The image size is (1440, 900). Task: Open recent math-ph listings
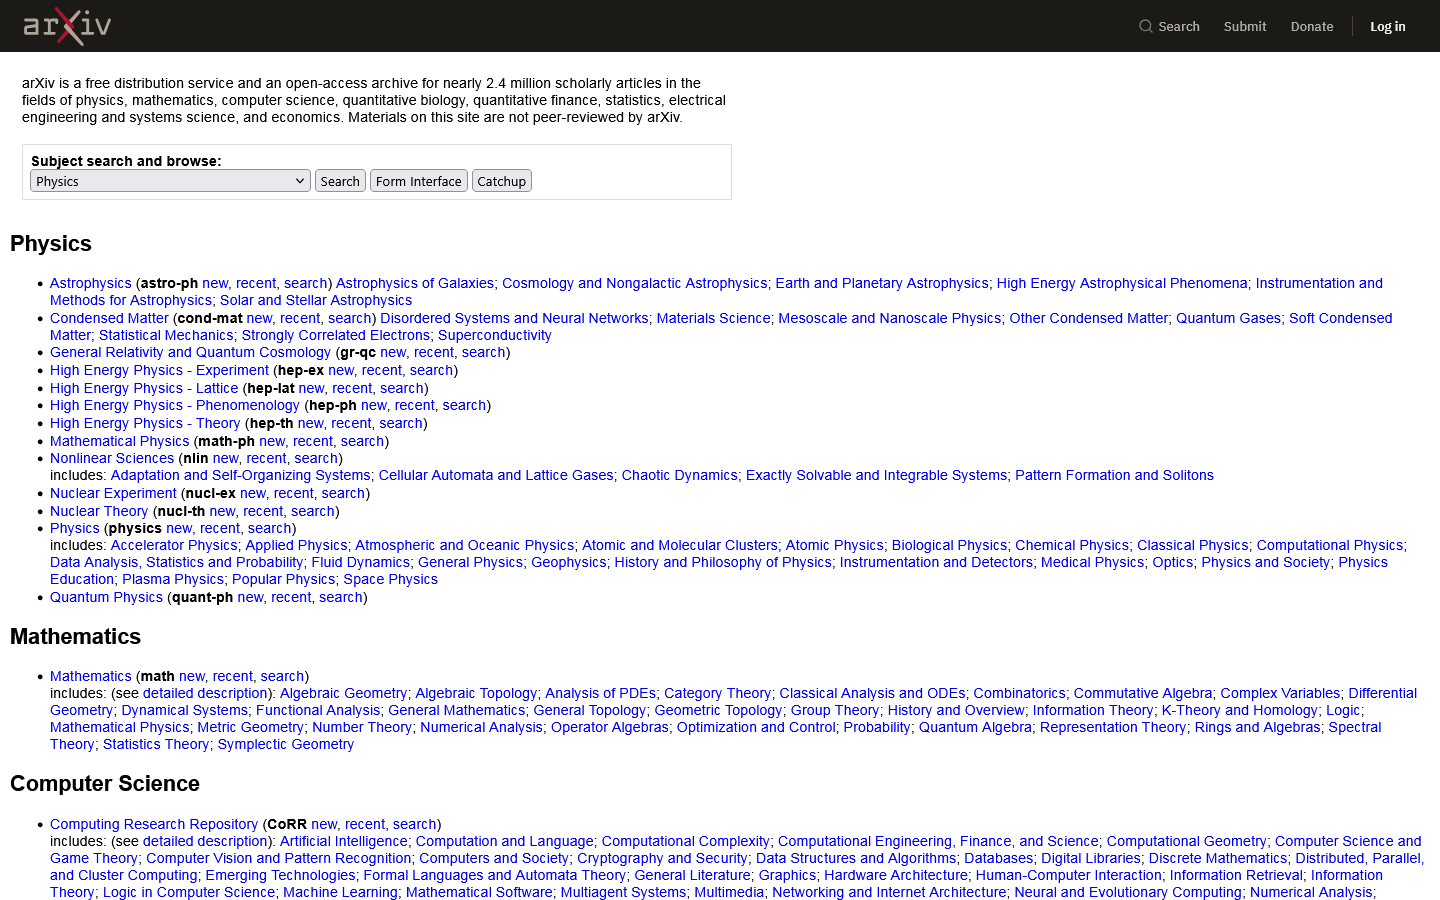point(313,441)
